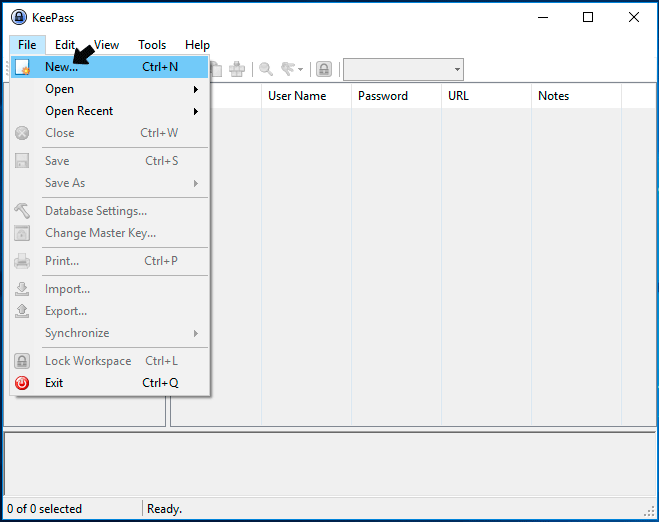Click the Save As submenu arrow
This screenshot has height=522, width=659.
tap(196, 183)
